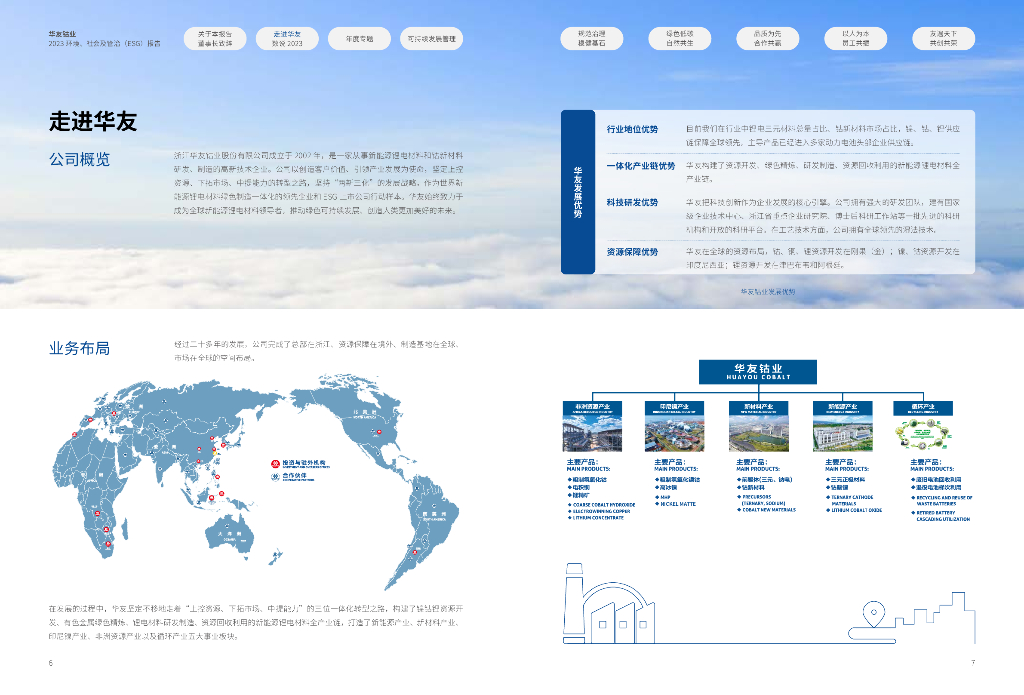Click the 印尼镍产业 aerial photo
The image size is (1024, 695).
[x=675, y=433]
